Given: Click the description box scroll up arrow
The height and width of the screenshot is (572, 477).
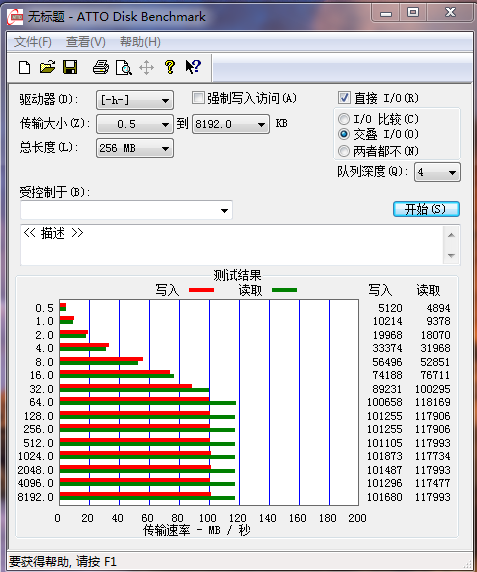Looking at the screenshot, I should [x=451, y=235].
